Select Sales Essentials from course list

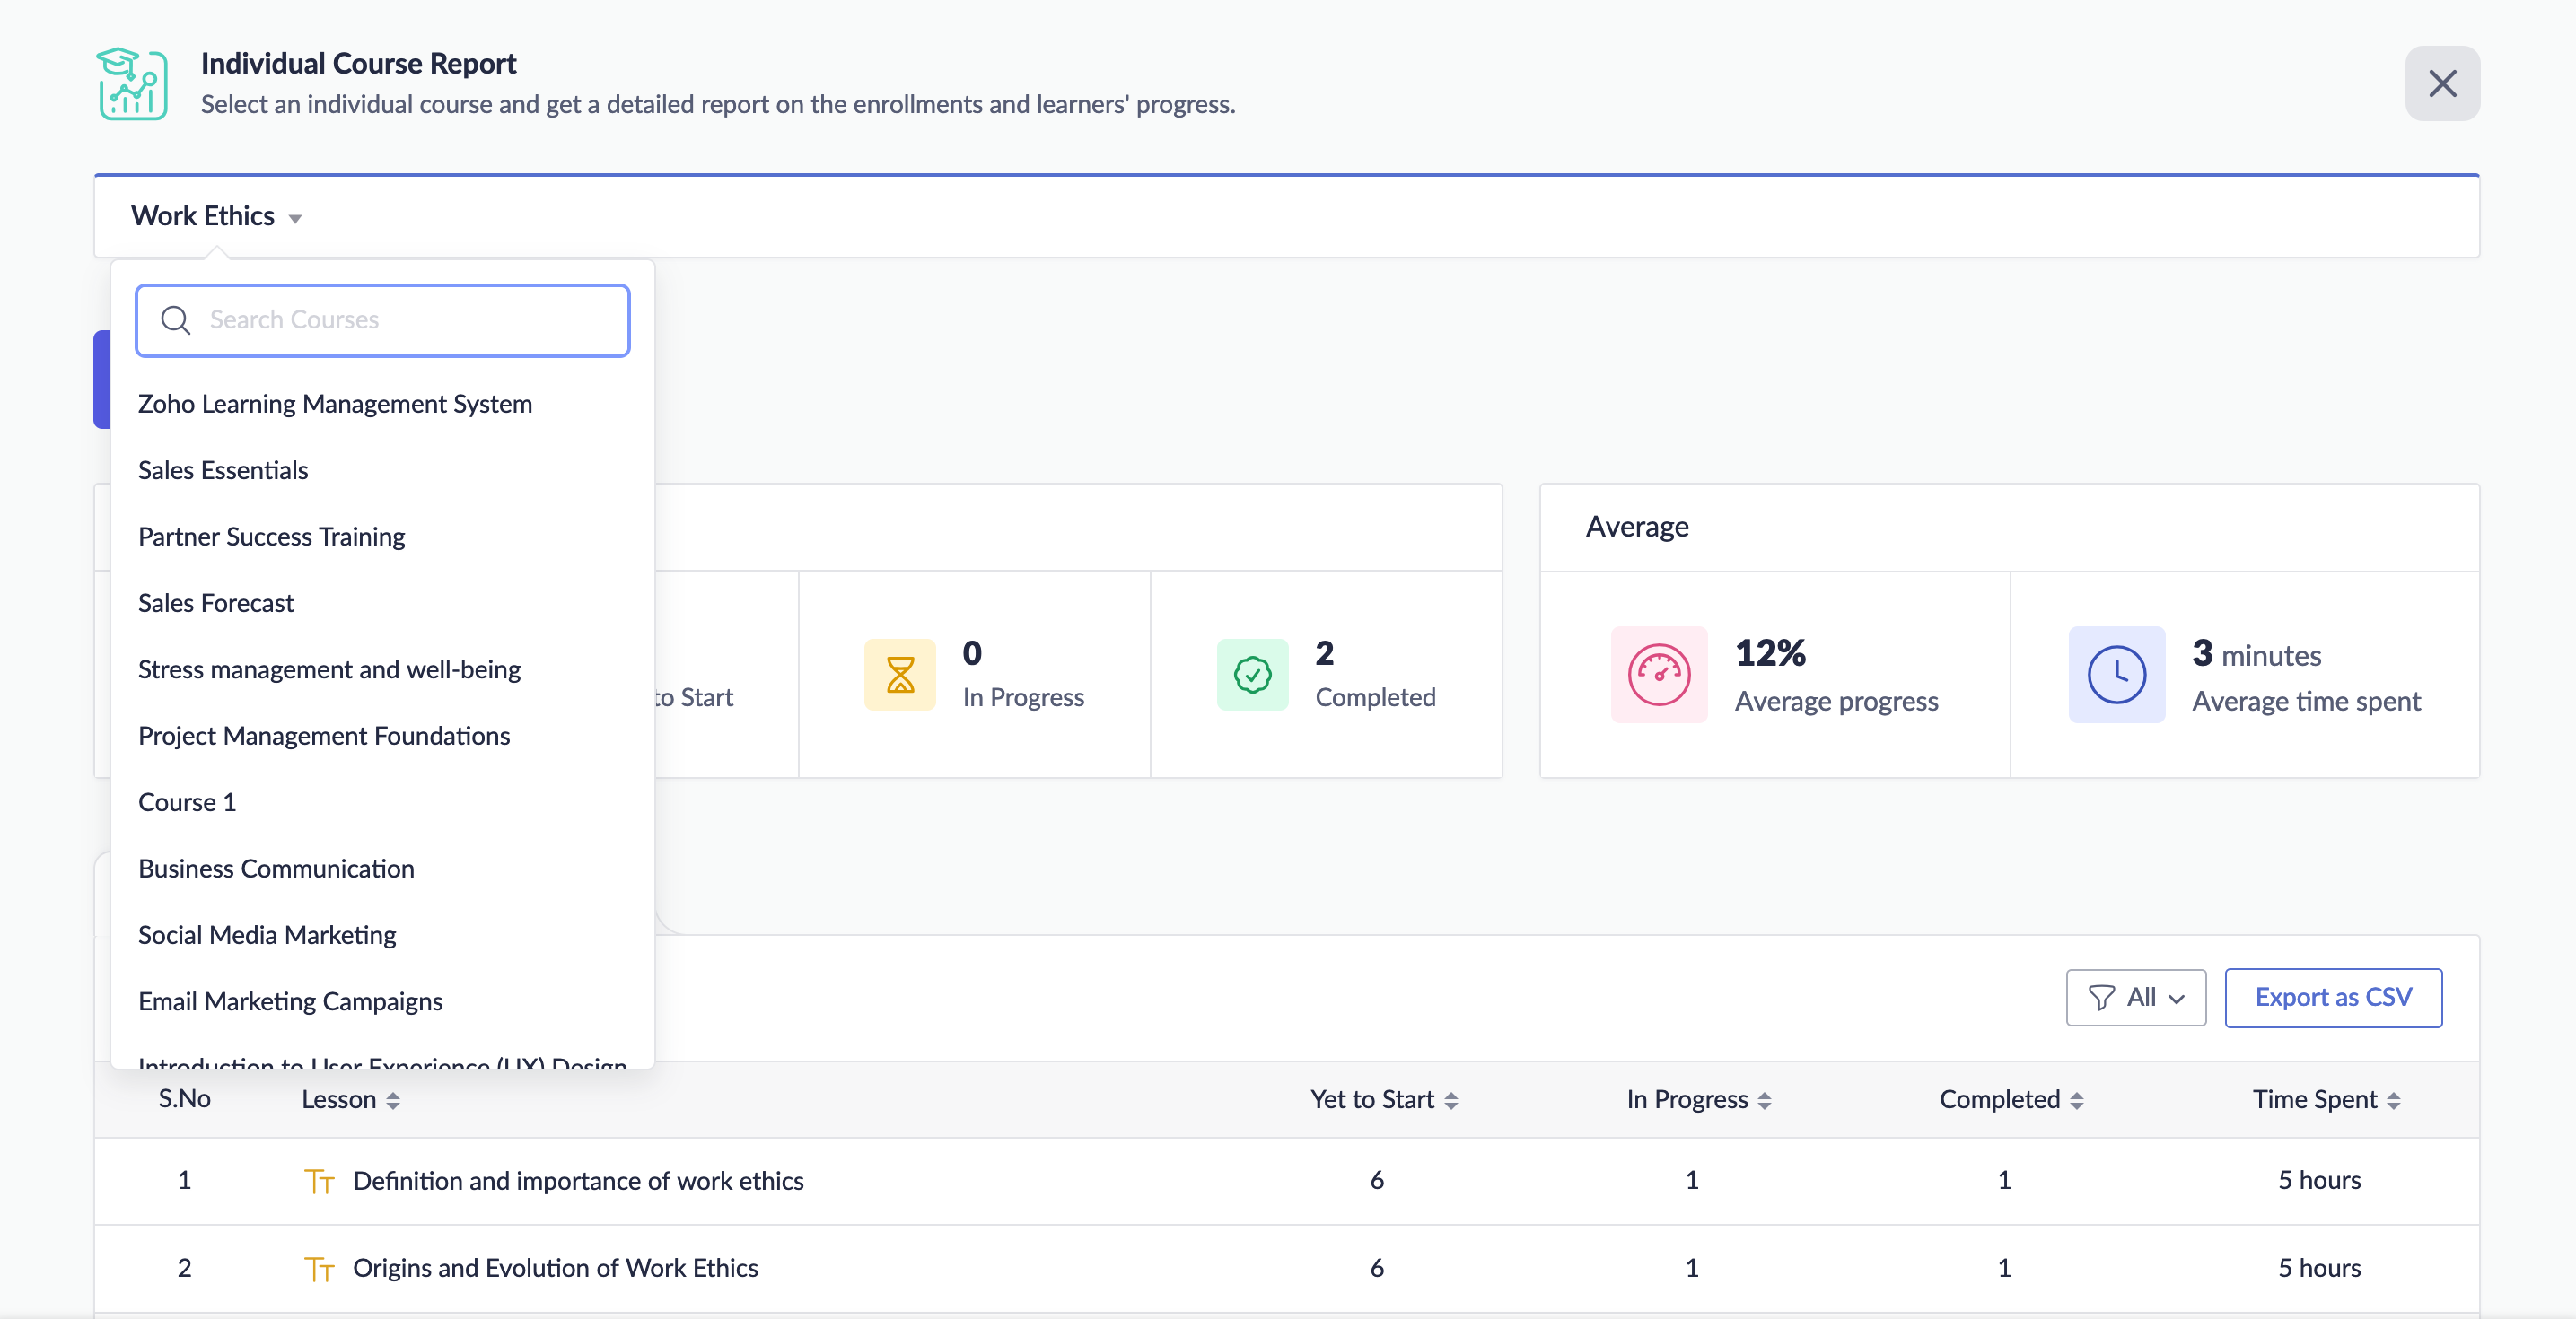click(x=223, y=470)
